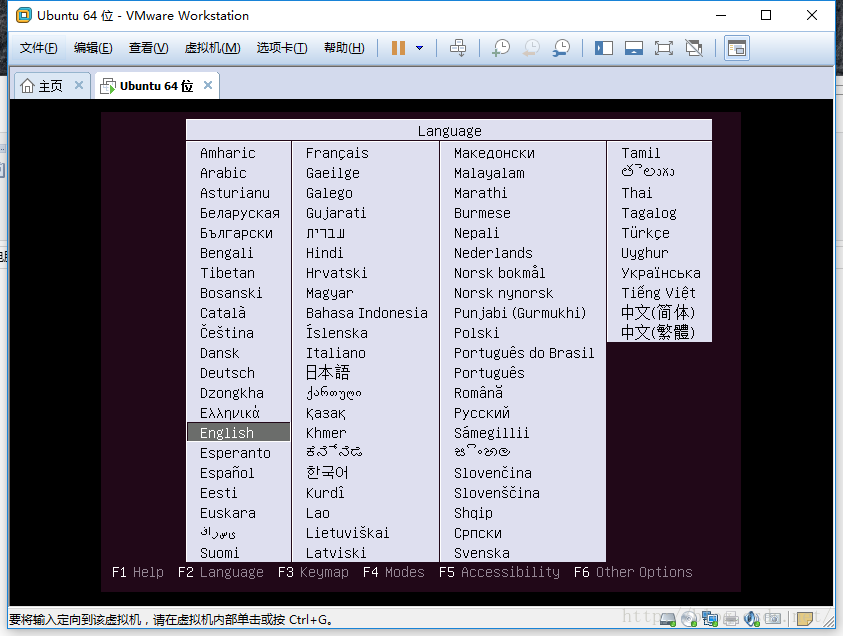Screen dimensions: 843x636
Task: Click F6 Other Options
Action: (x=633, y=572)
